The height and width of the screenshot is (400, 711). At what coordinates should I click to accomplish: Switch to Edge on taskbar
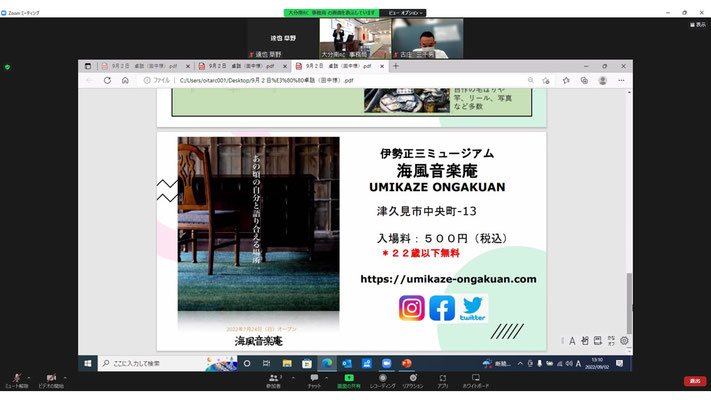click(x=327, y=363)
